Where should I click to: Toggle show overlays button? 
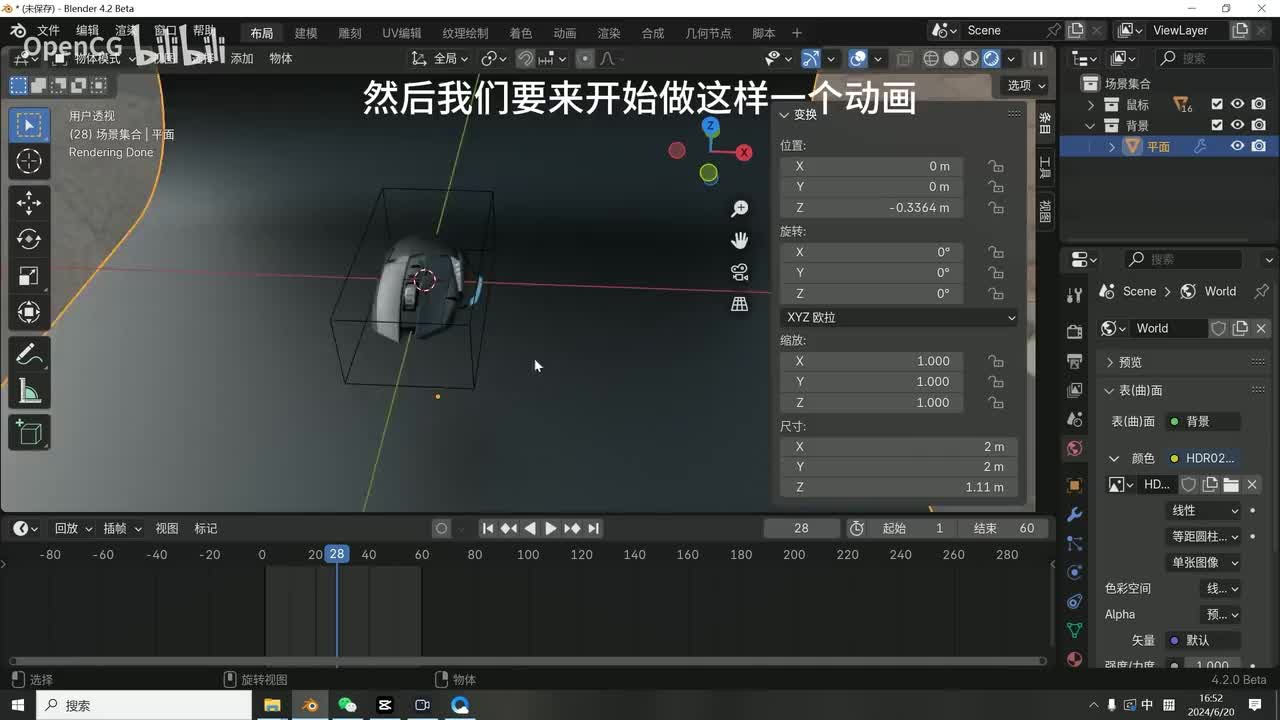pyautogui.click(x=858, y=58)
